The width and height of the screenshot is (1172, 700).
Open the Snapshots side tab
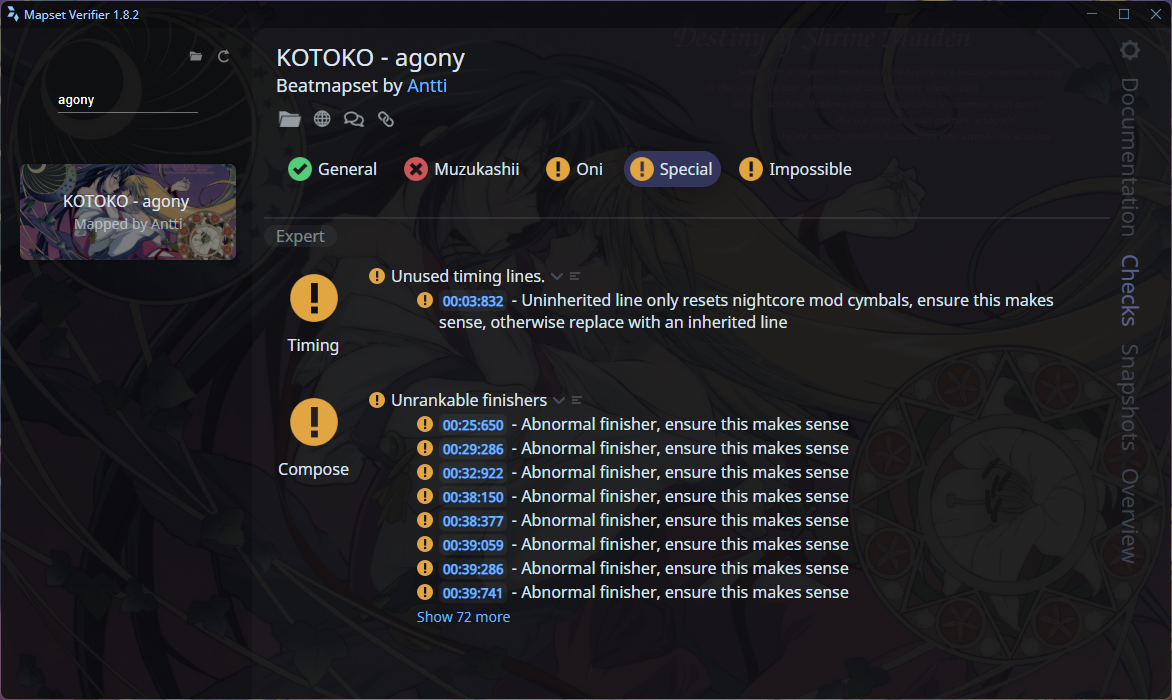[1129, 398]
